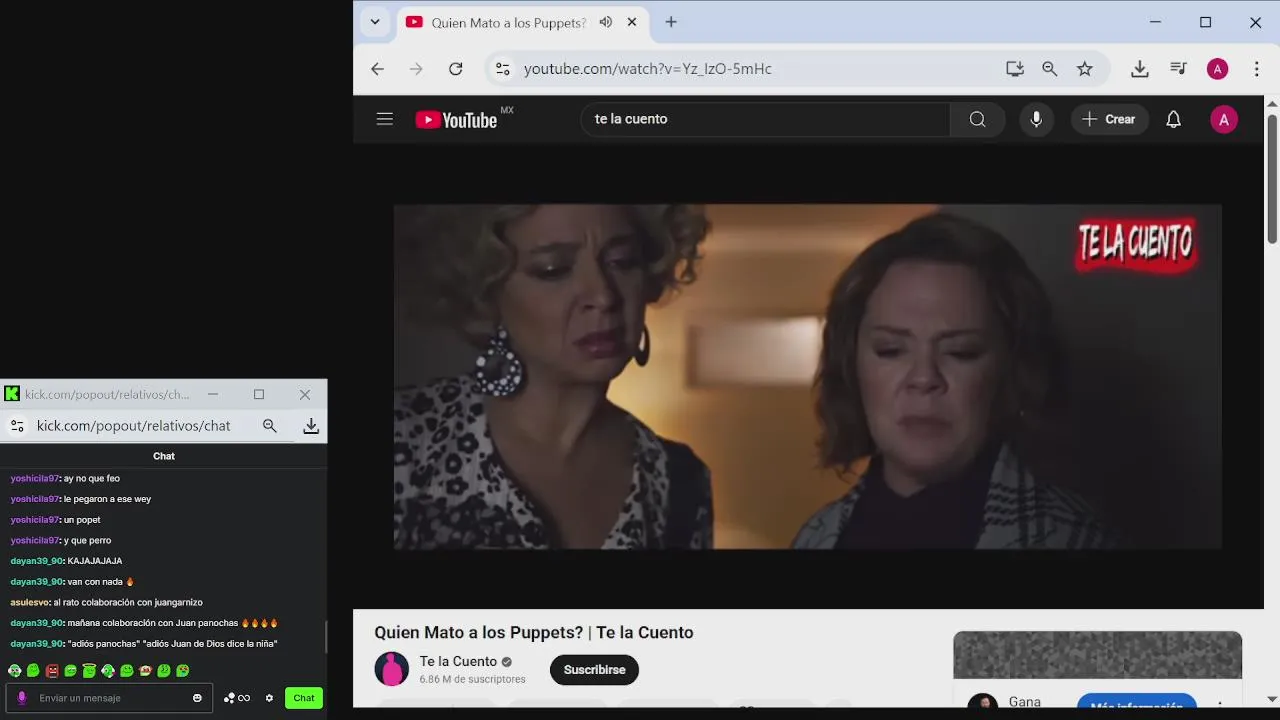The image size is (1280, 720).
Task: Click Suscribirse button
Action: point(594,670)
